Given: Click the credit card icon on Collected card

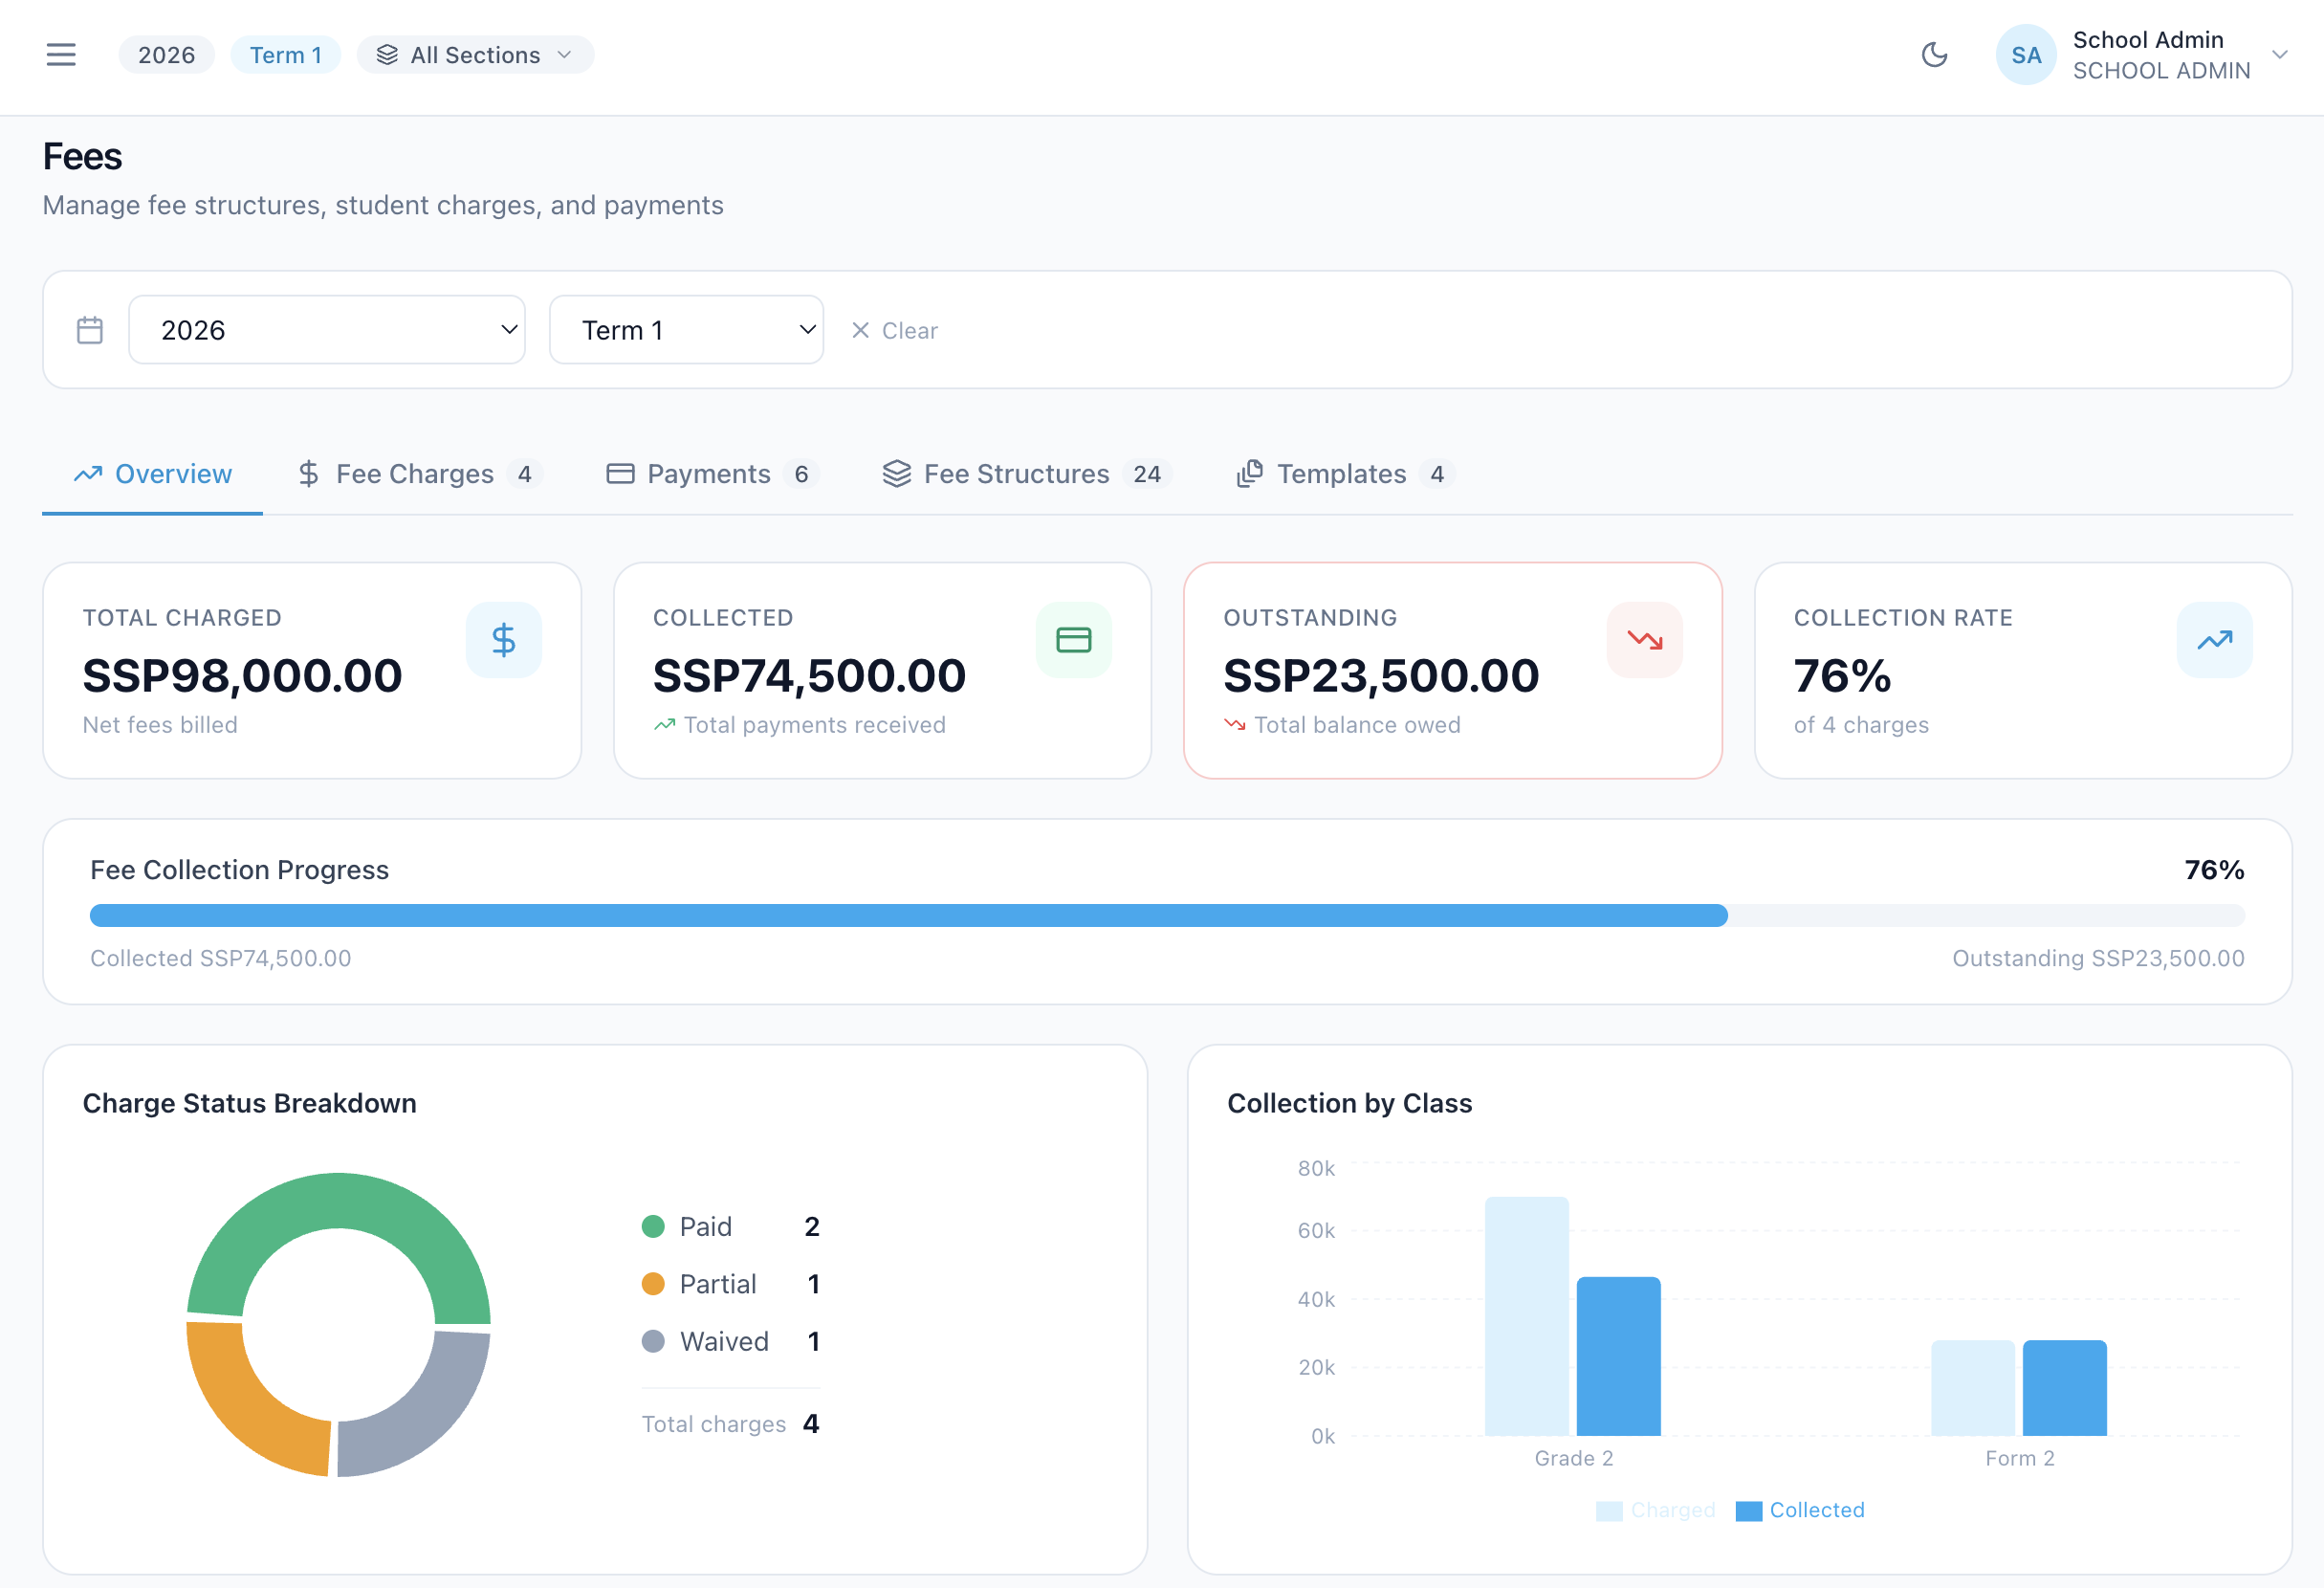Looking at the screenshot, I should click(1073, 640).
